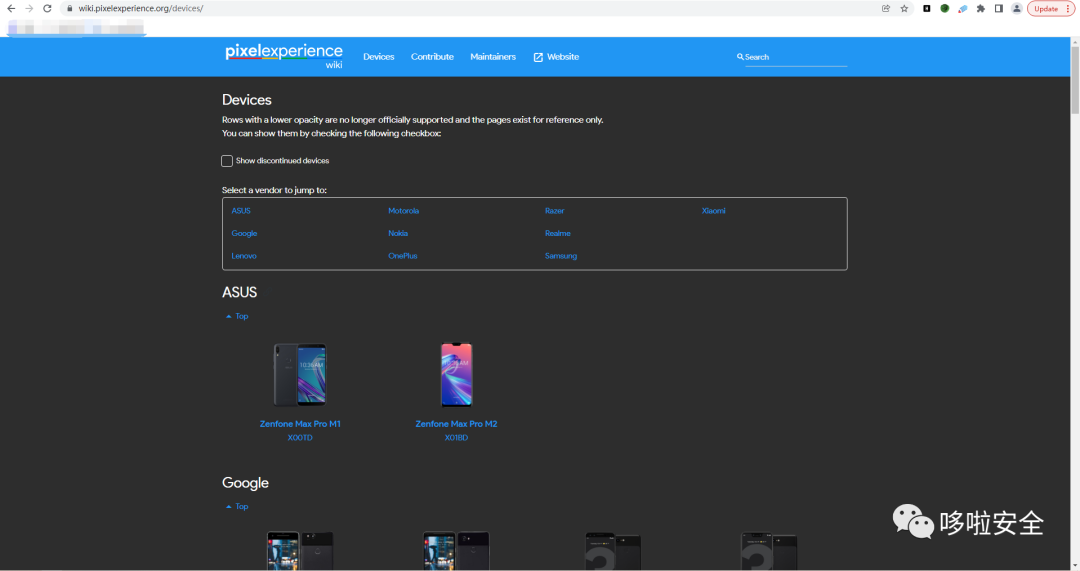Click X01BD codename text
The width and height of the screenshot is (1080, 571).
[x=456, y=437]
